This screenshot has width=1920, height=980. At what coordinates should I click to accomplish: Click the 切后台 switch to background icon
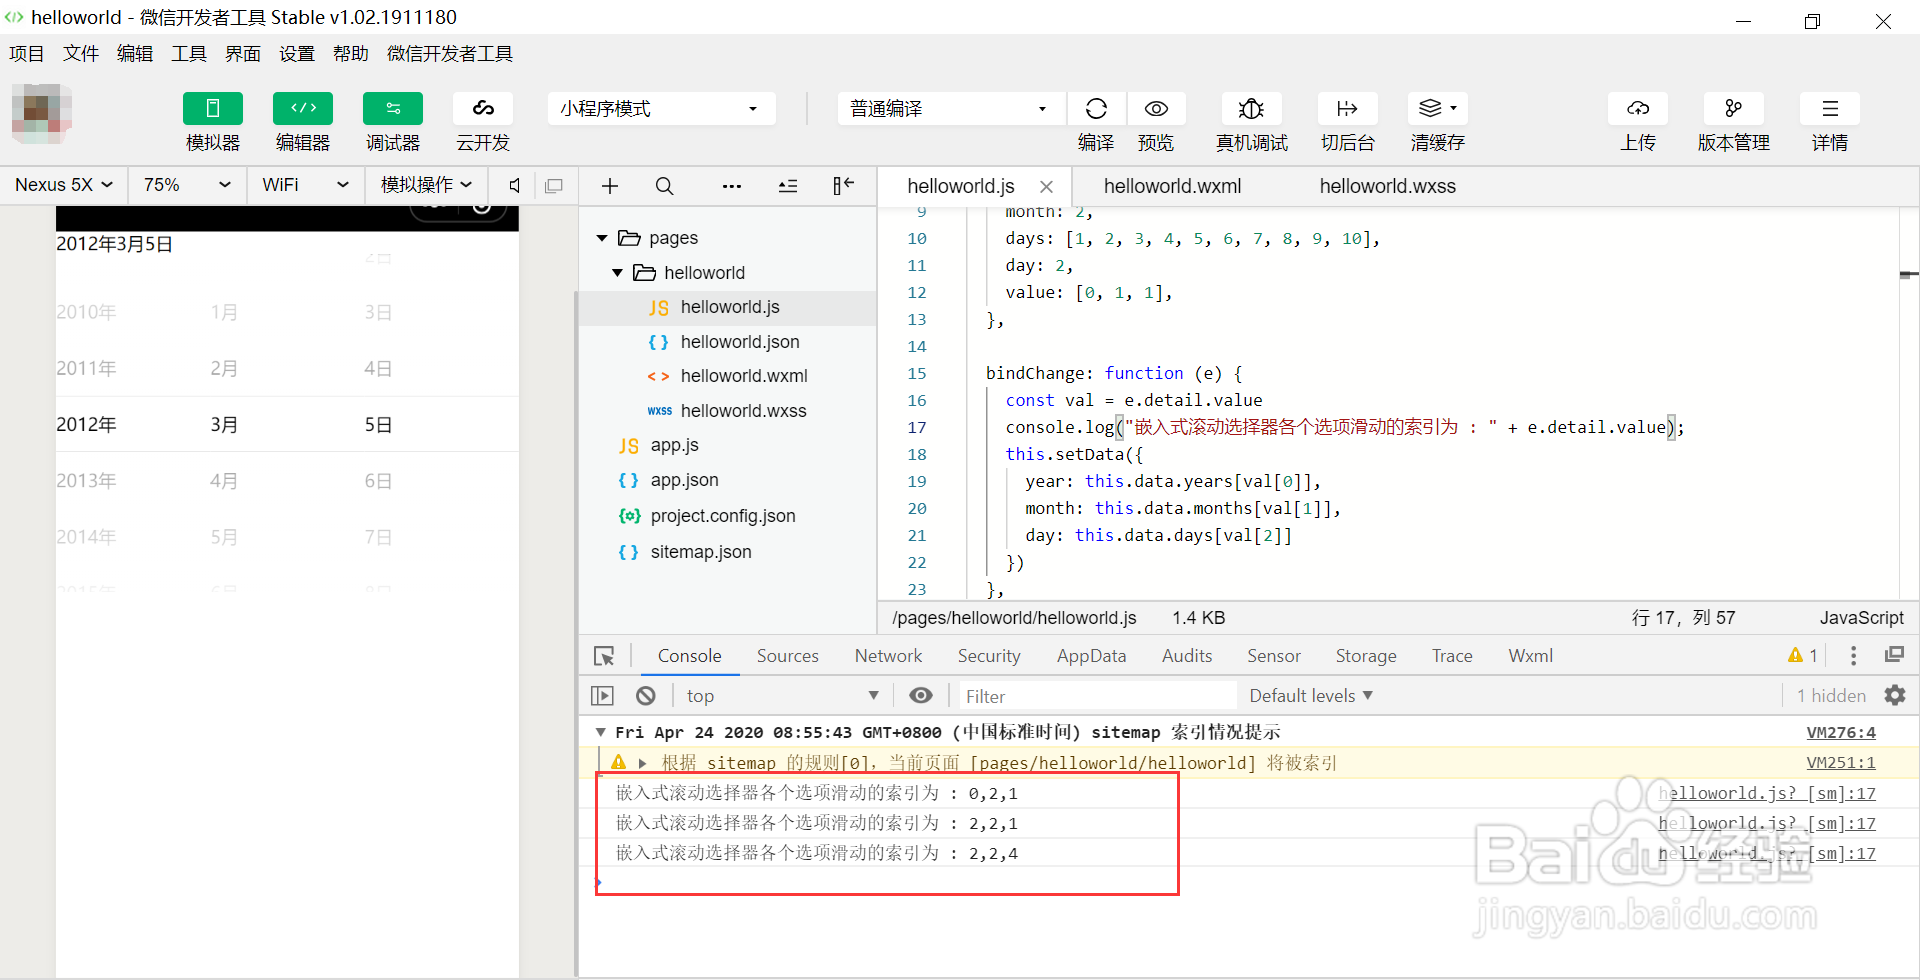click(x=1347, y=108)
